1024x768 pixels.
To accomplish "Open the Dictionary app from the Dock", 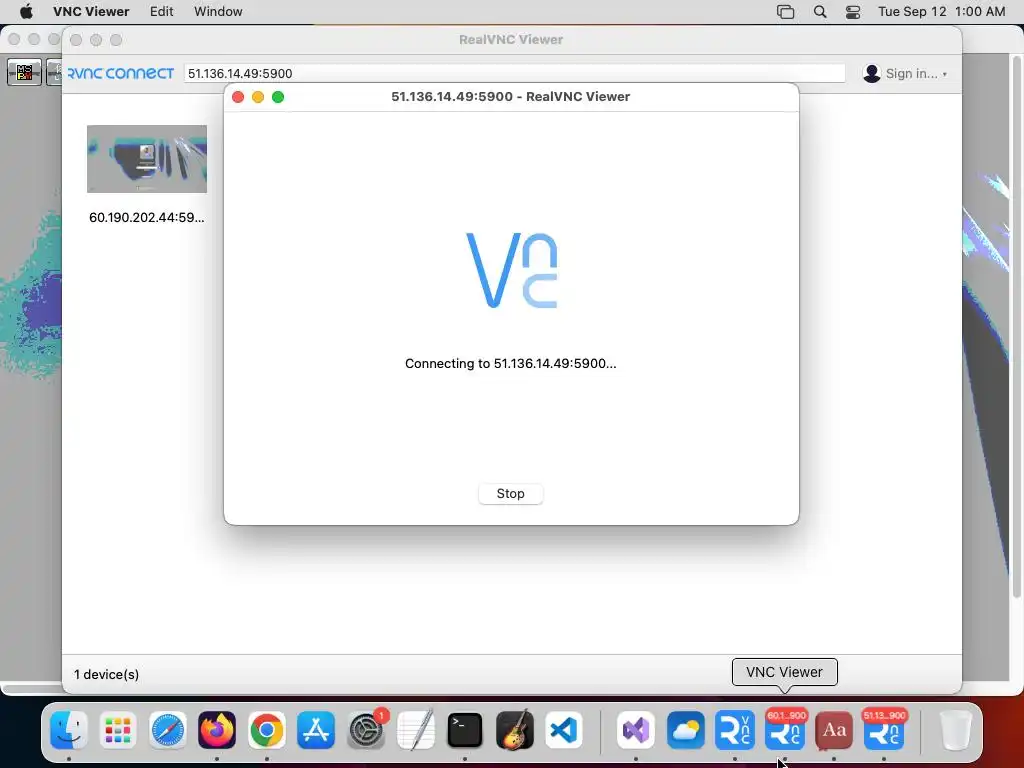I will click(834, 730).
